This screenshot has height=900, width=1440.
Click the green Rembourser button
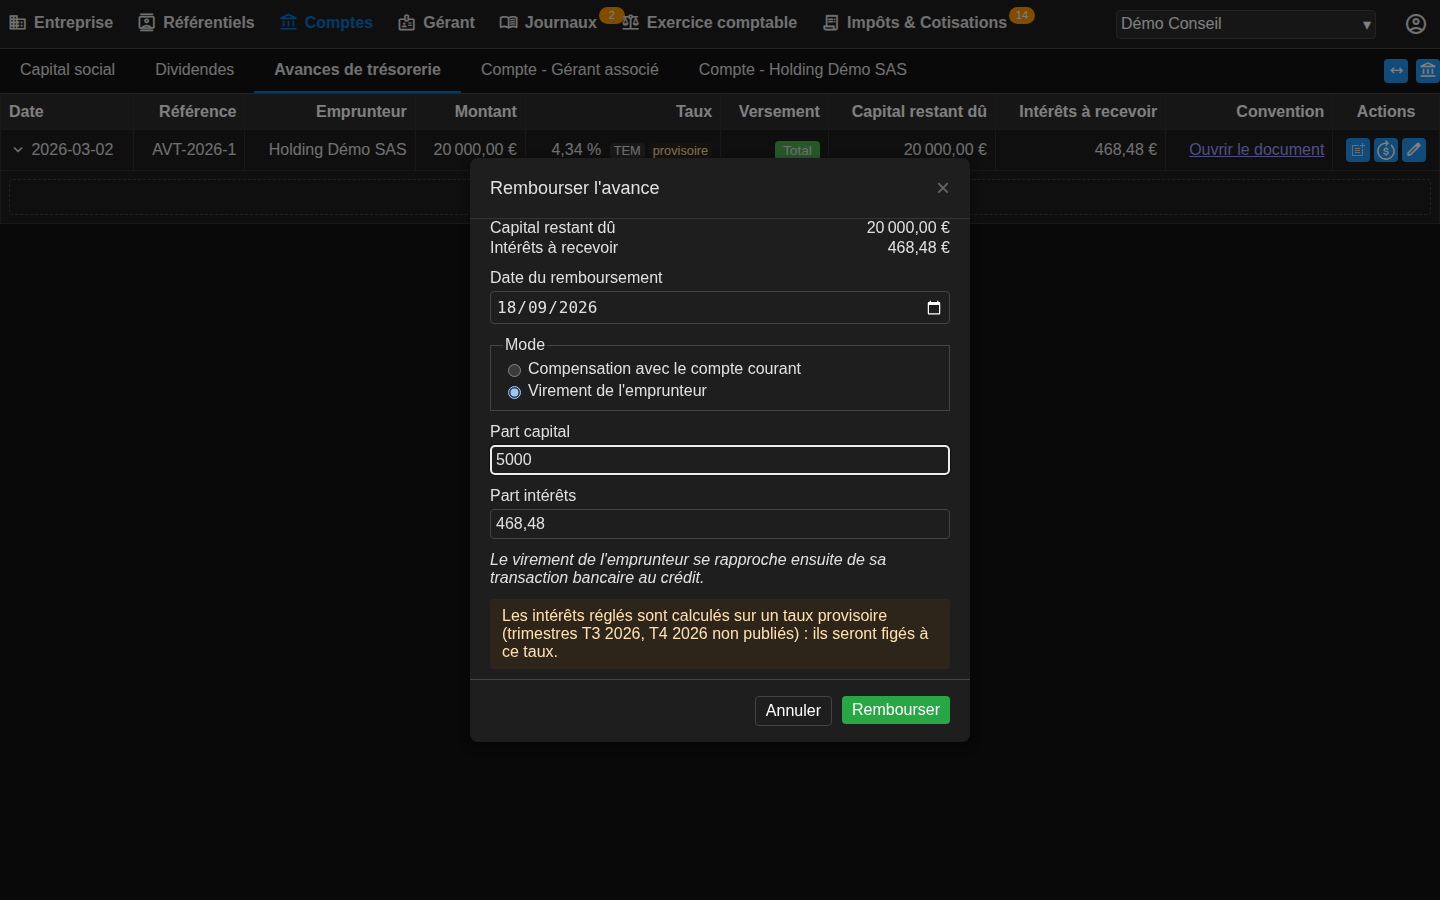(895, 710)
